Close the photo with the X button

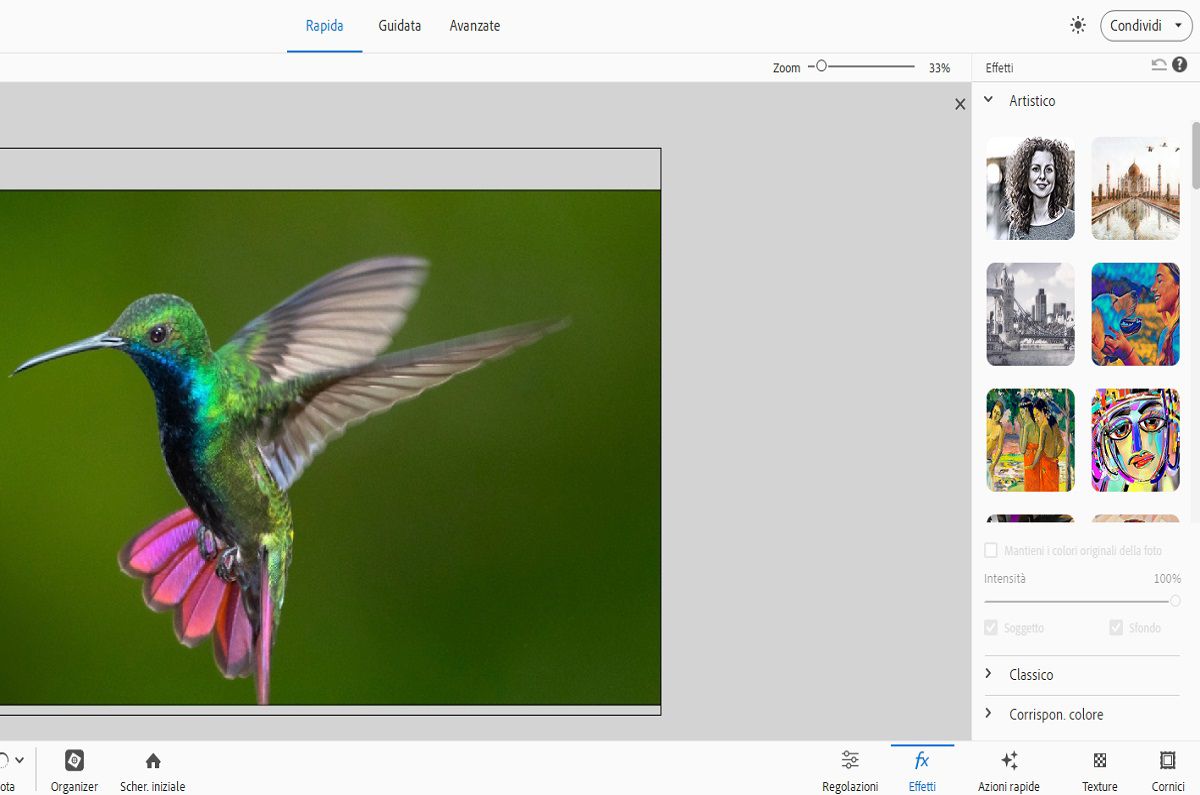960,104
